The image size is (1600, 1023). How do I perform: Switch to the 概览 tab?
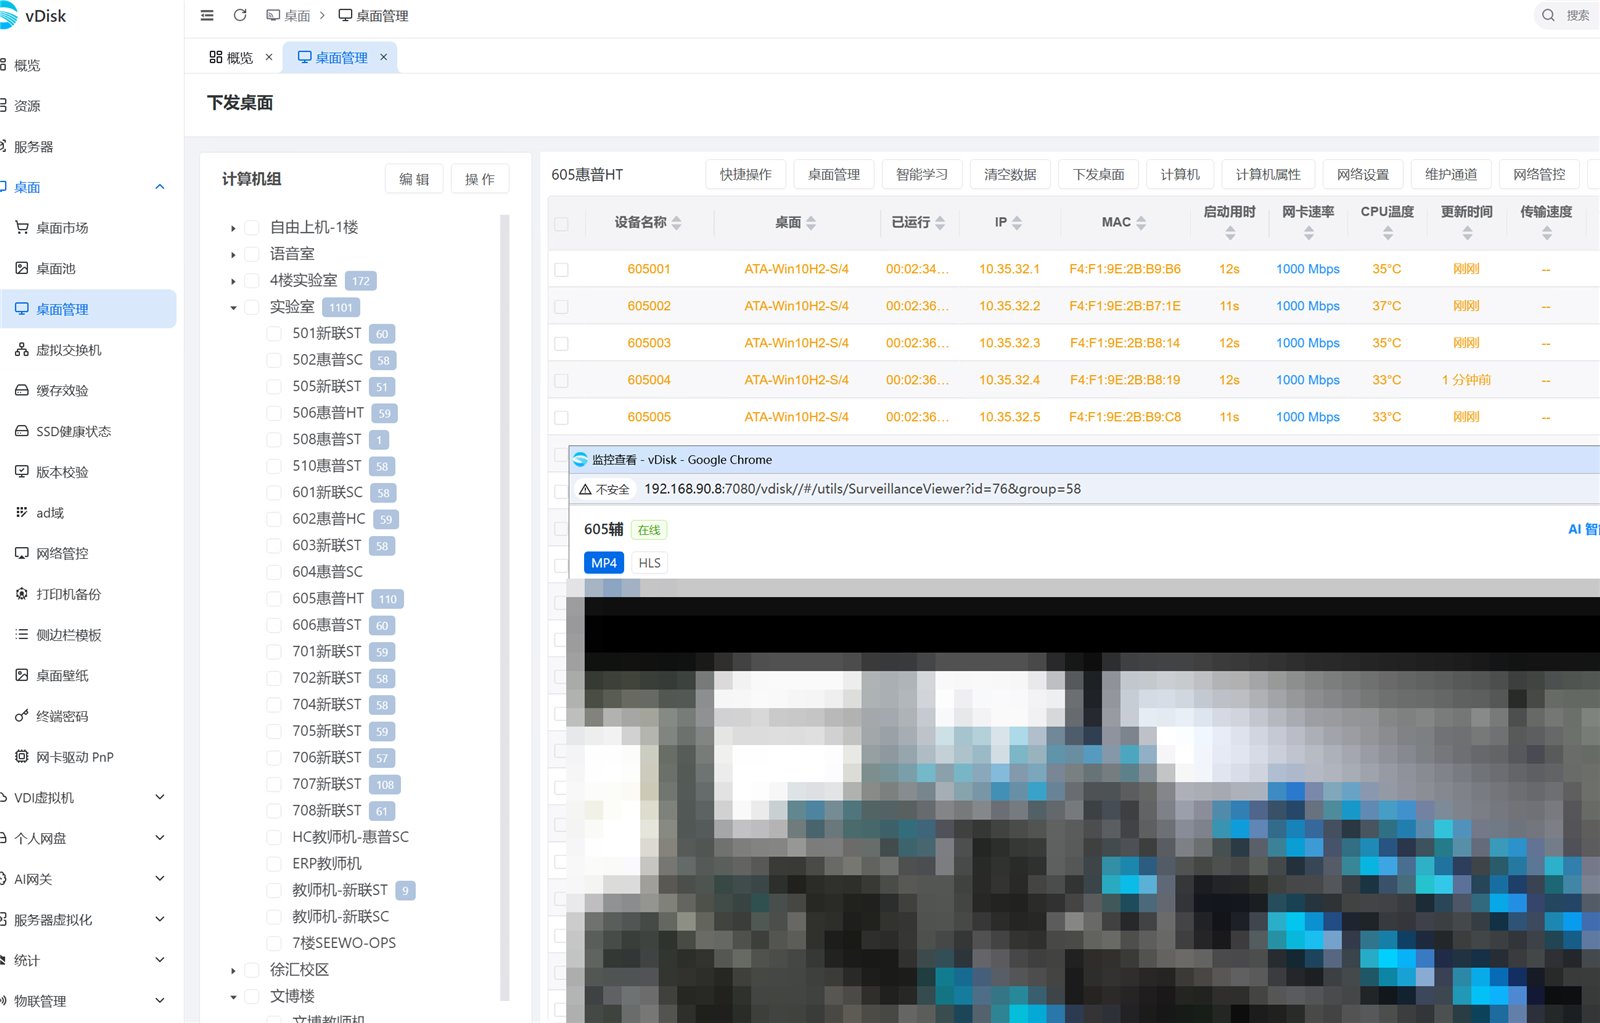pyautogui.click(x=231, y=58)
